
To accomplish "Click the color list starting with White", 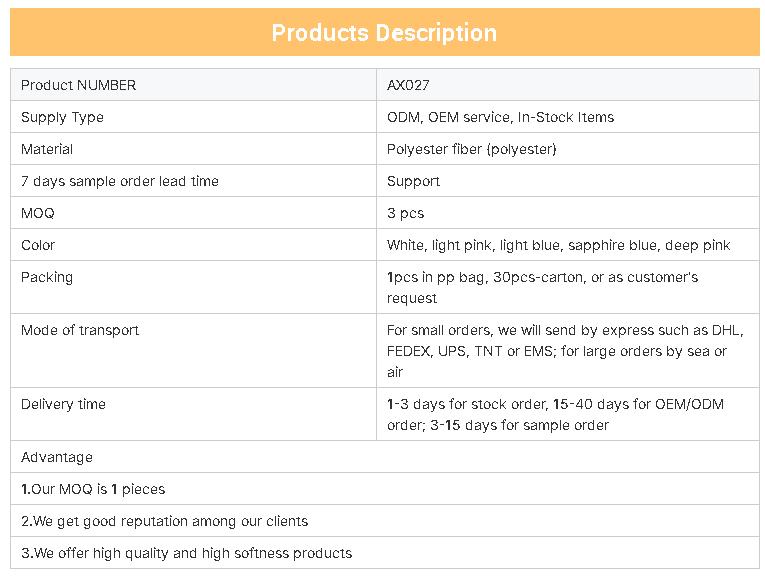I will point(558,245).
